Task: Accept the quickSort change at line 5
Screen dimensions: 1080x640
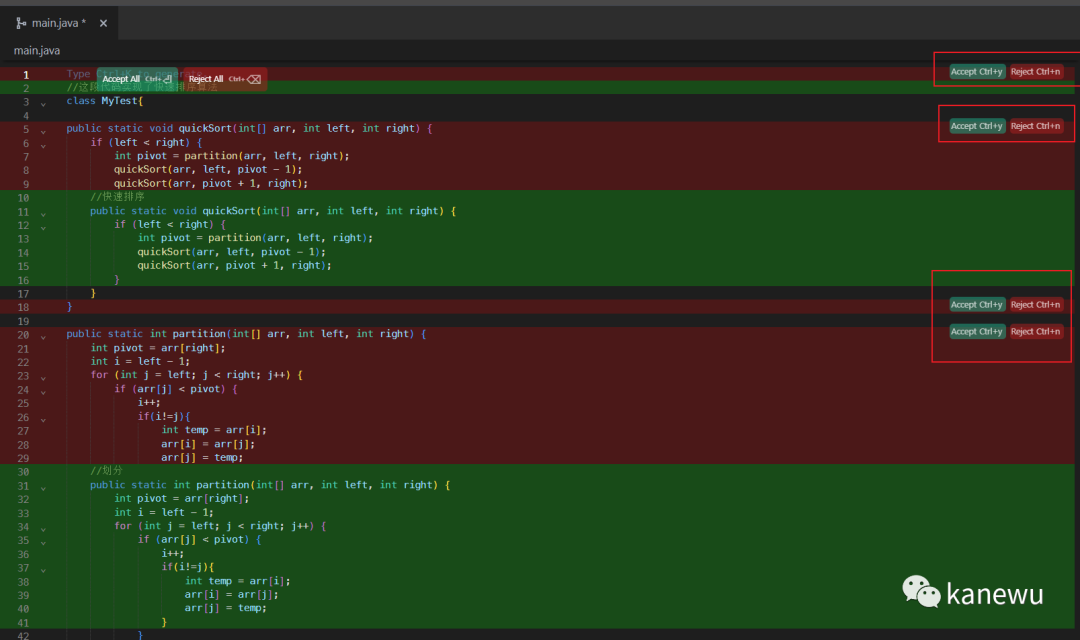Action: pyautogui.click(x=977, y=126)
